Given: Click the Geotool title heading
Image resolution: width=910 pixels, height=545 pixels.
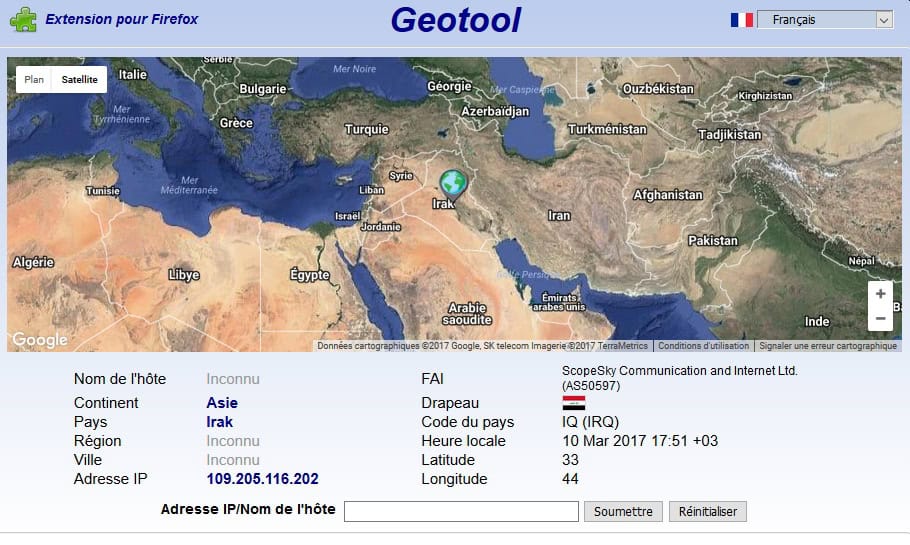Looking at the screenshot, I should pos(456,20).
